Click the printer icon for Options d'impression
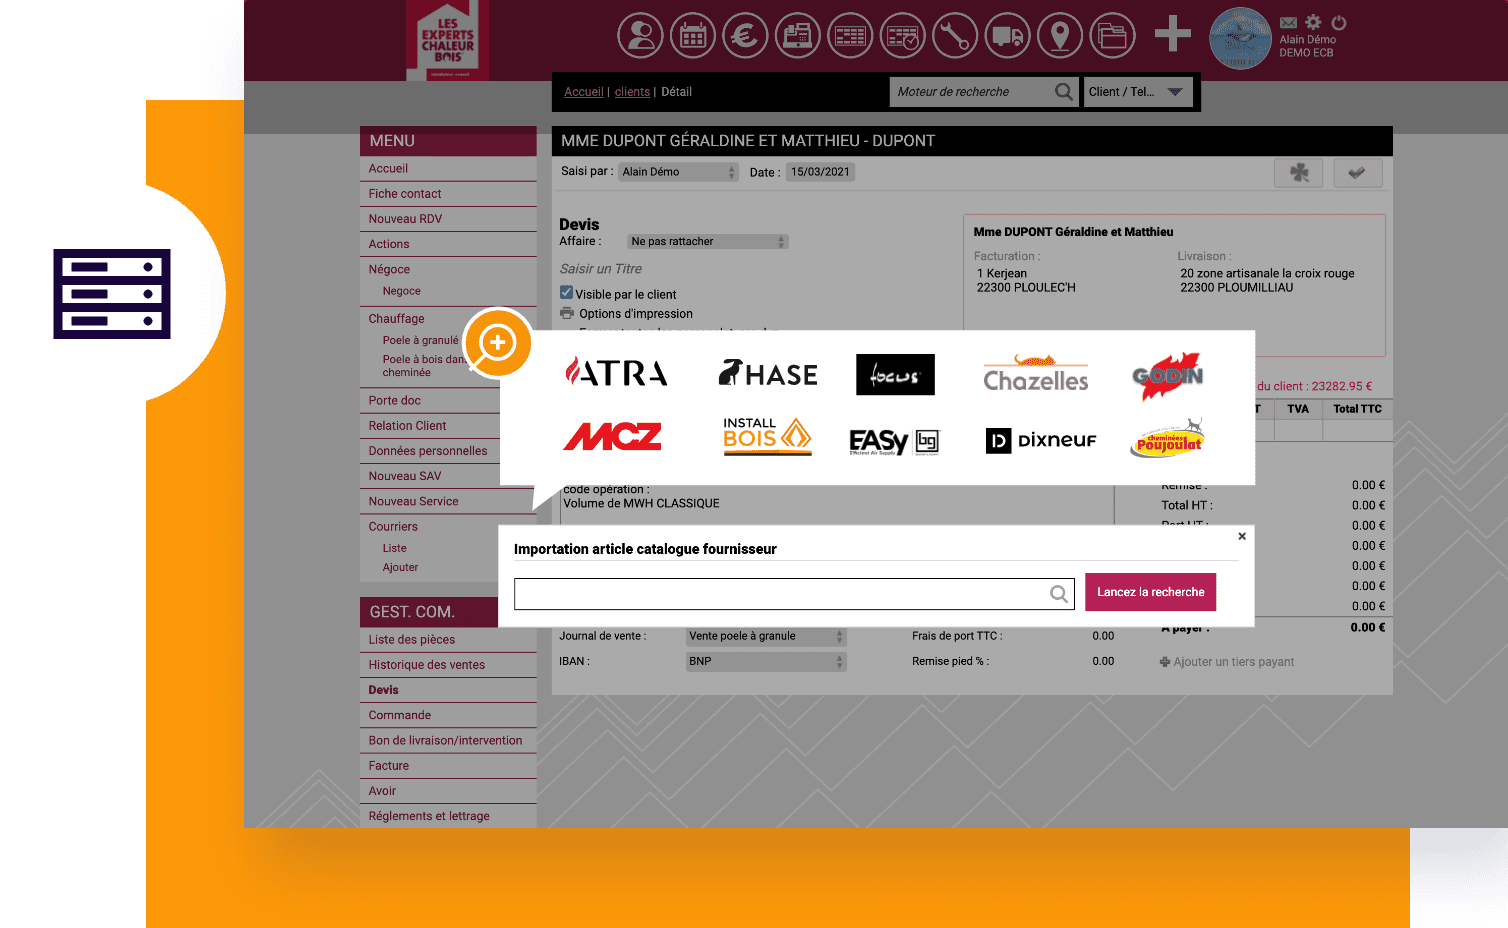Viewport: 1508px width, 928px height. [567, 313]
